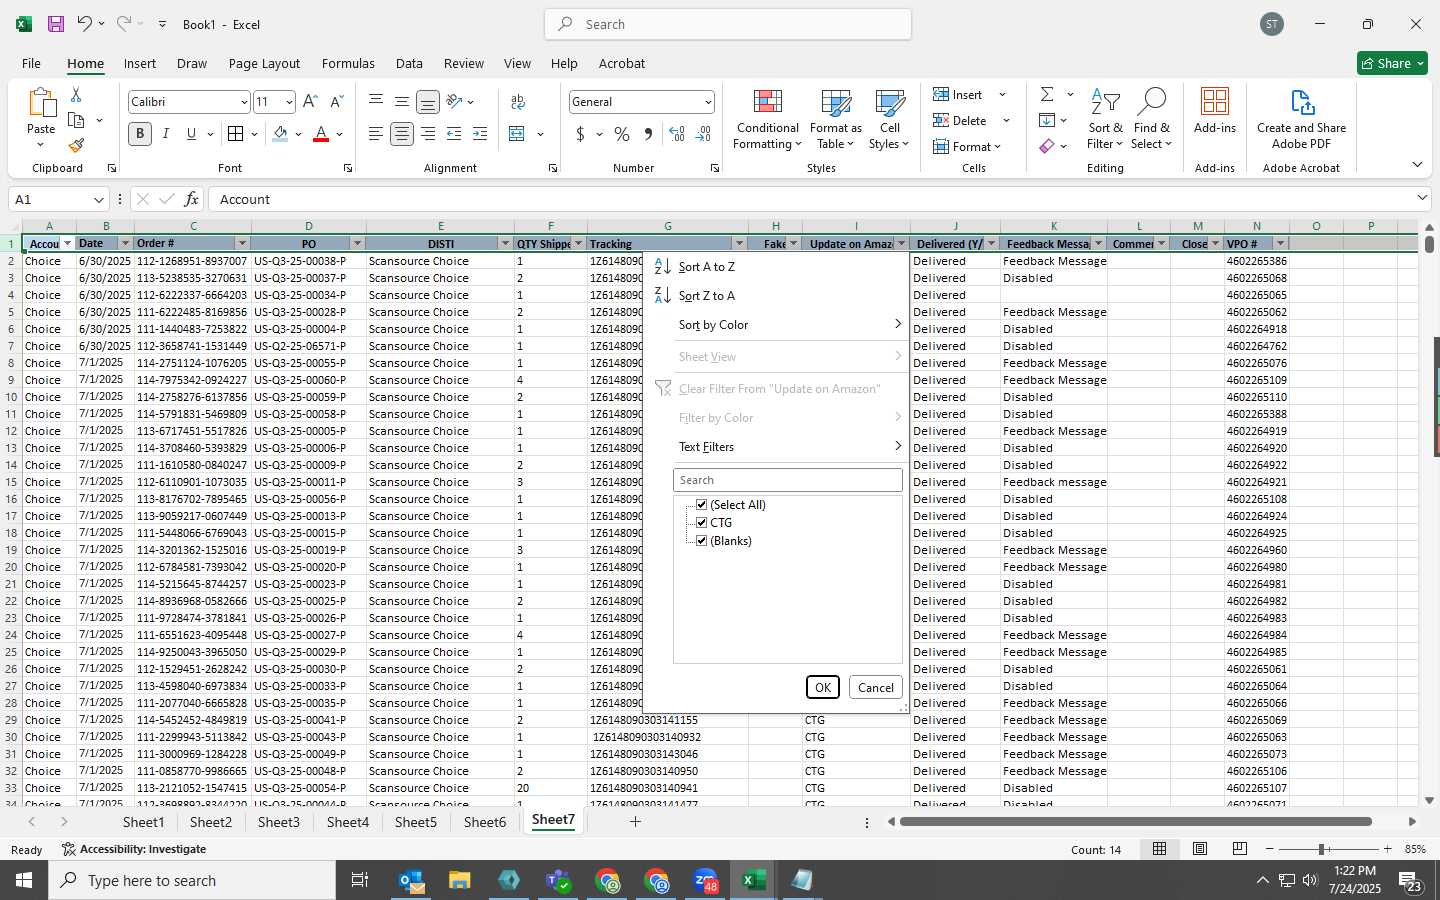
Task: Open Find & Select magnifier tool
Action: [x=1151, y=120]
